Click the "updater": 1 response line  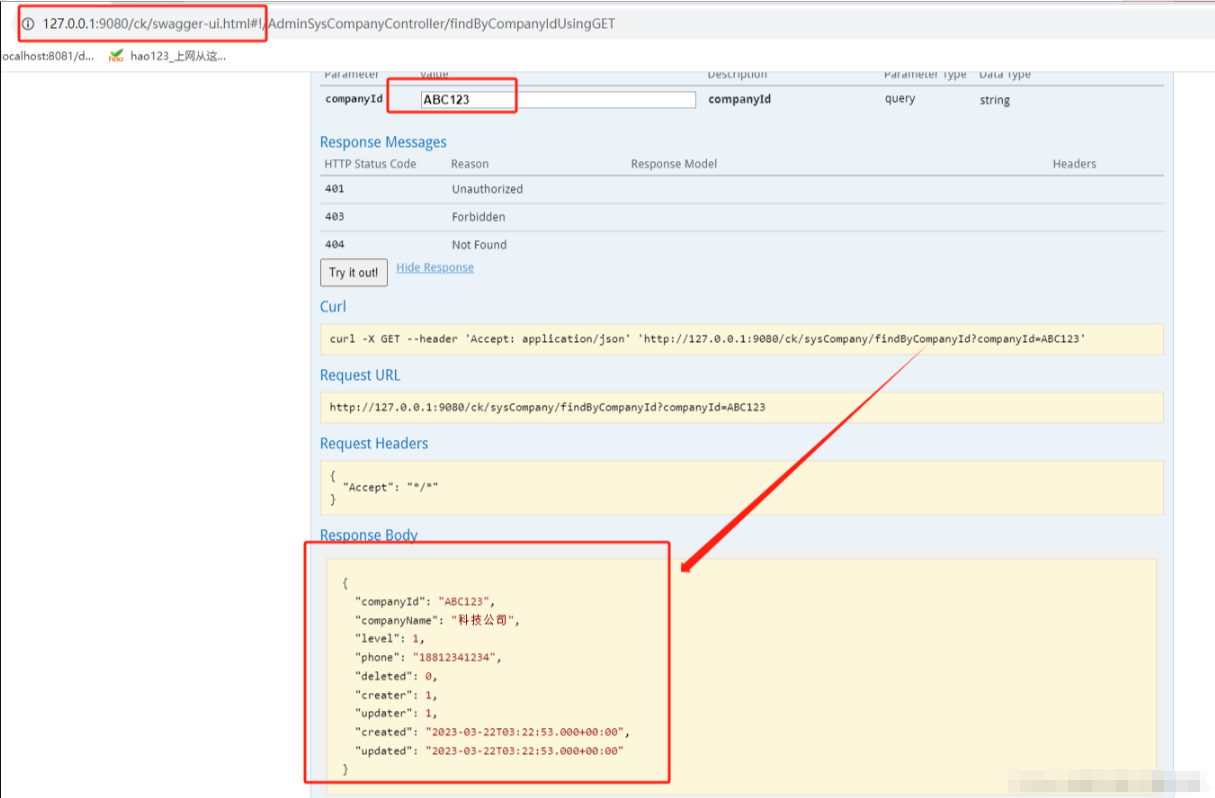(396, 713)
